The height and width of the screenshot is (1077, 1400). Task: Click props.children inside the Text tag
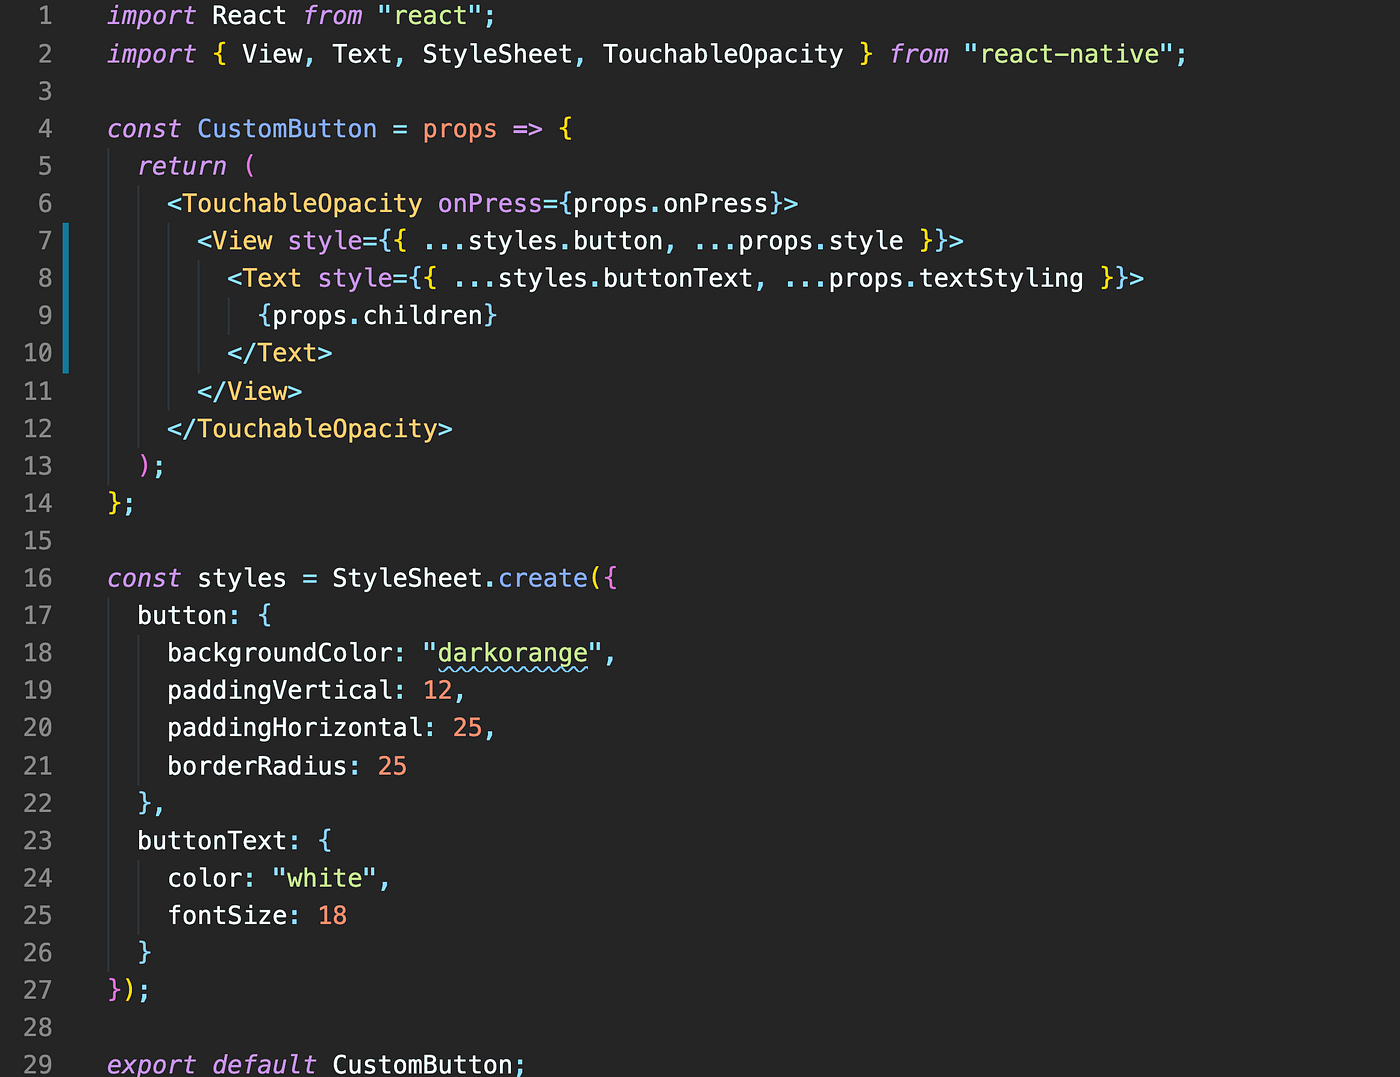tap(377, 315)
